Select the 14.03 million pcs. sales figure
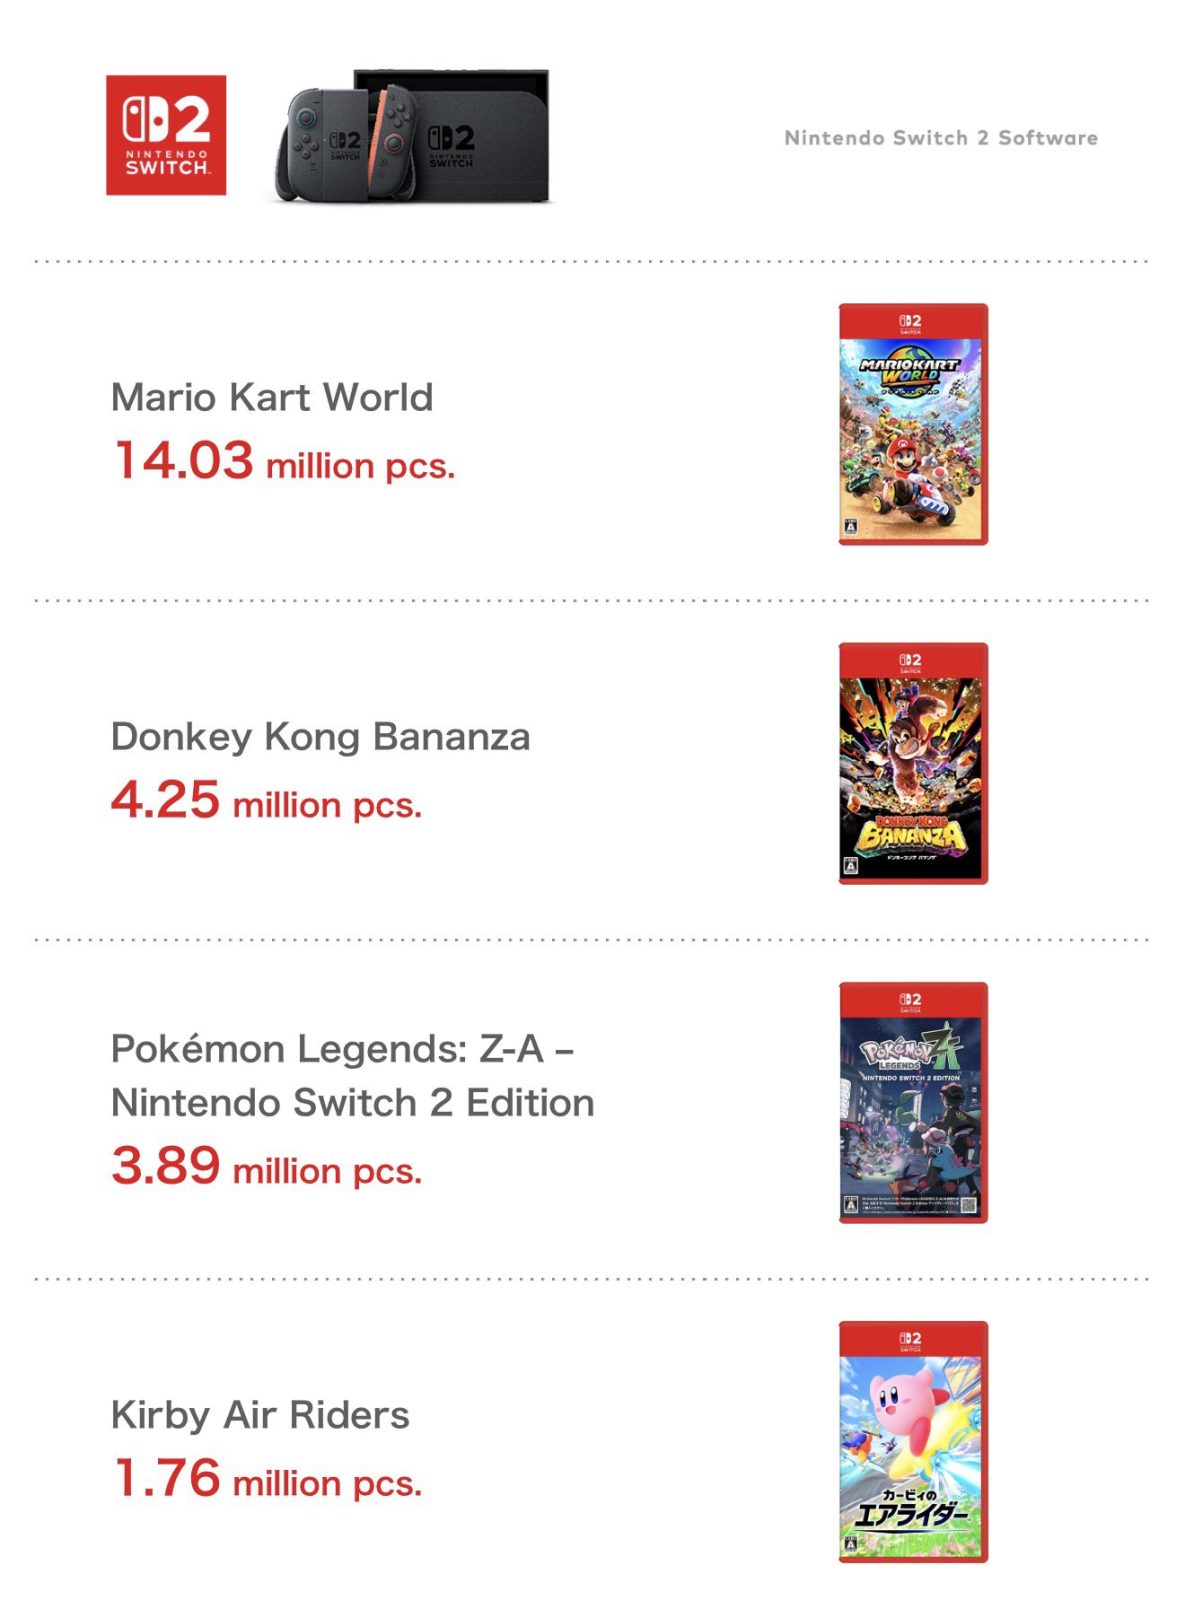Screen dimensions: 1185x1600 (x=284, y=462)
